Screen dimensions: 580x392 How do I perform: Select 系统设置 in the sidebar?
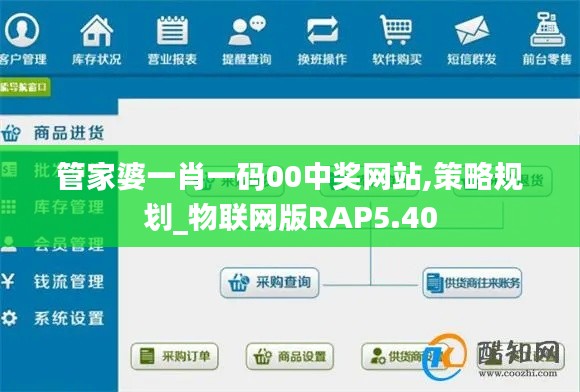point(69,318)
